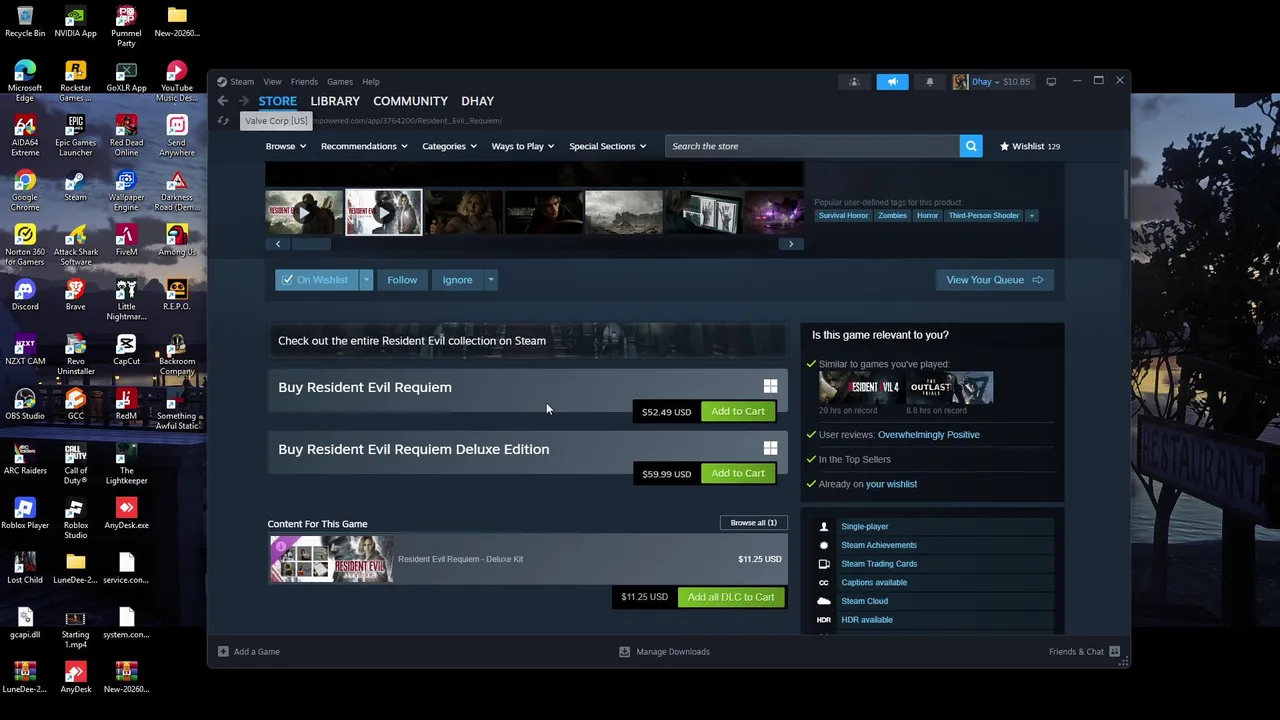The width and height of the screenshot is (1280, 720).
Task: Open the Steam menu
Action: point(242,82)
